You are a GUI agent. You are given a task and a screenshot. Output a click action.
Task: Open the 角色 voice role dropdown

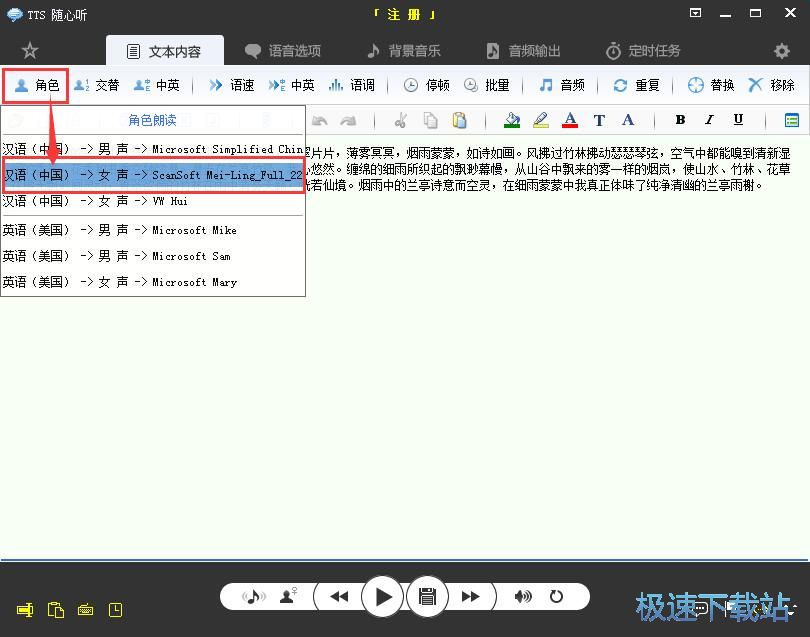35,85
